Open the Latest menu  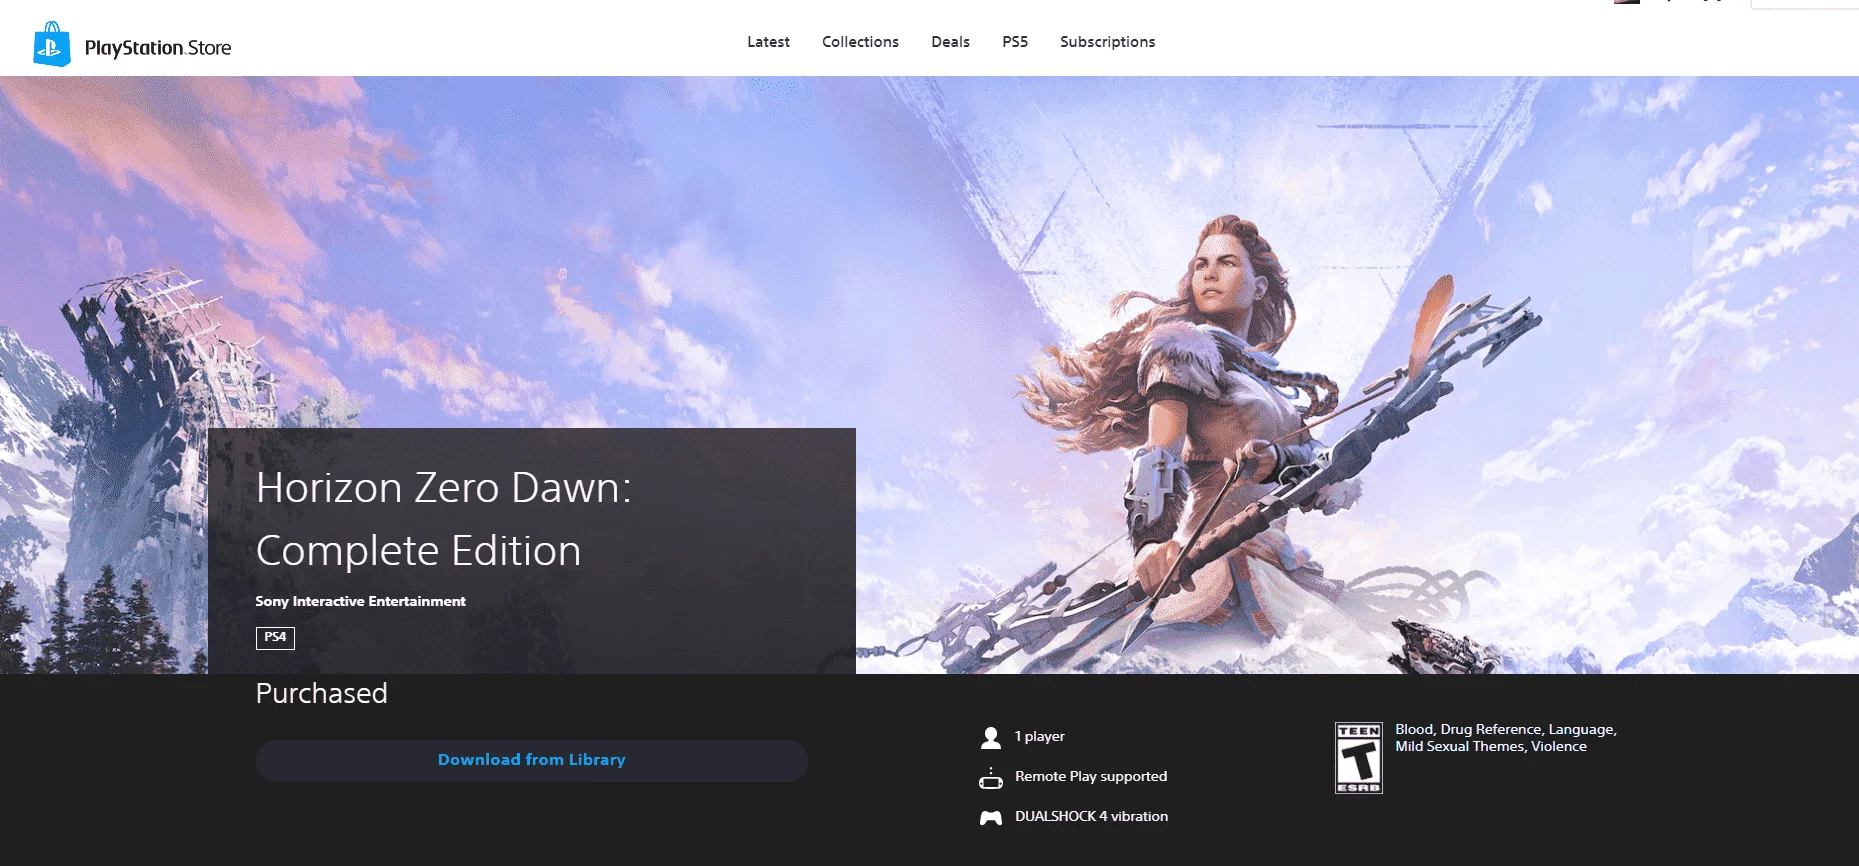click(768, 42)
